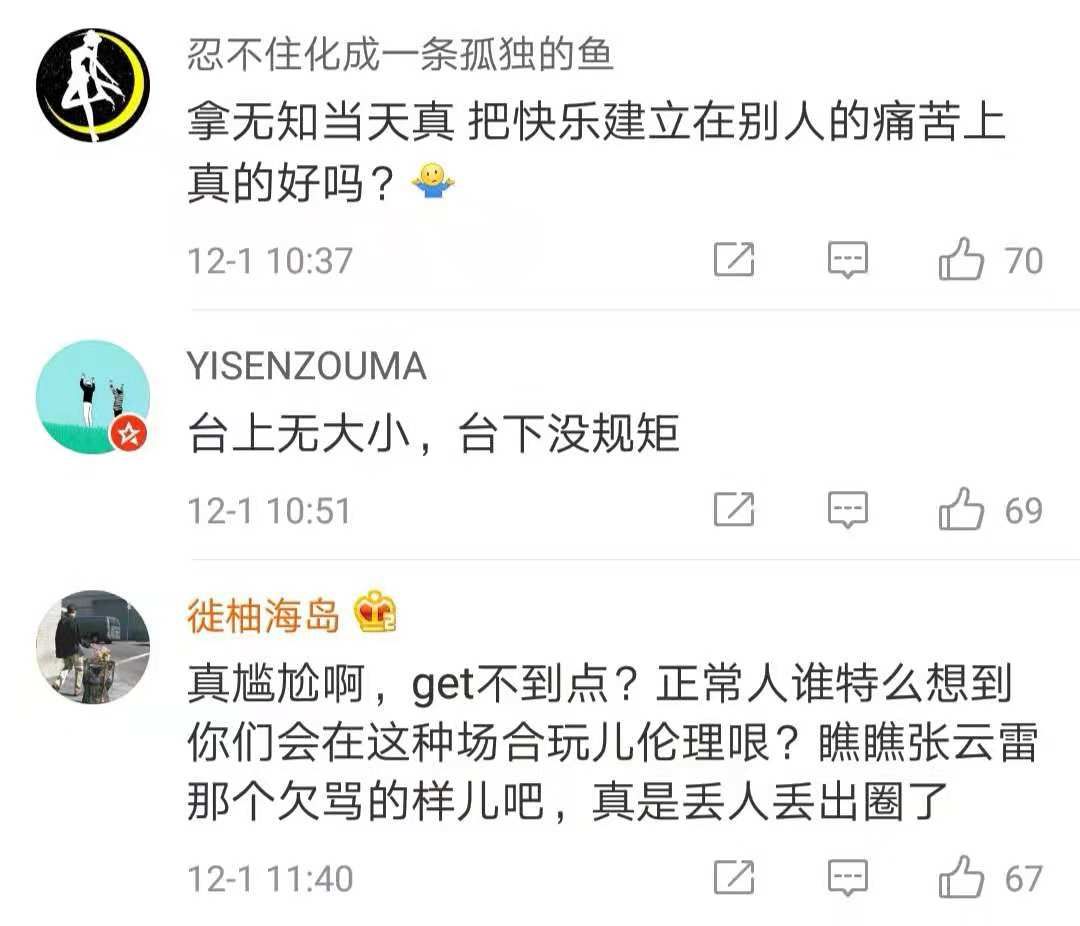This screenshot has width=1080, height=926.
Task: Tap the crown membership badge beside 徙柚海岛
Action: coord(375,612)
